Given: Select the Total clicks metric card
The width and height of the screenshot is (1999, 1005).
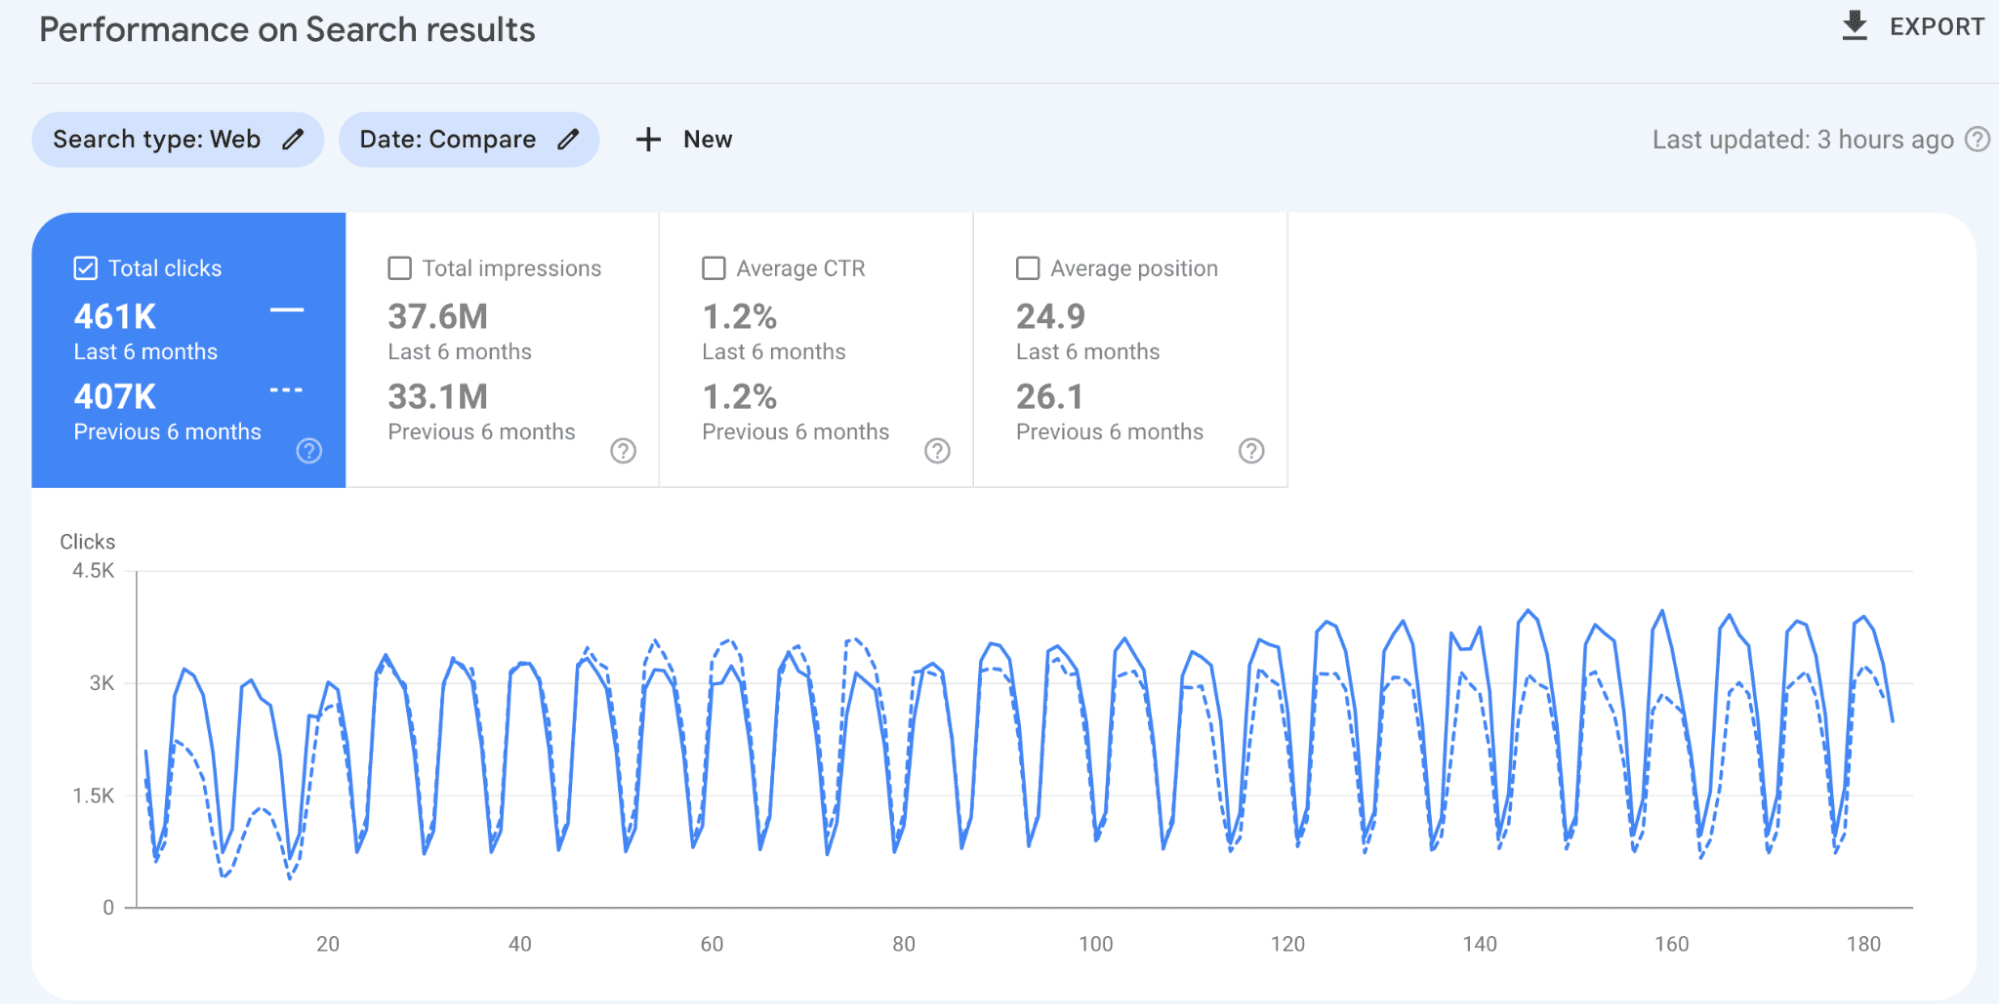Looking at the screenshot, I should point(190,350).
